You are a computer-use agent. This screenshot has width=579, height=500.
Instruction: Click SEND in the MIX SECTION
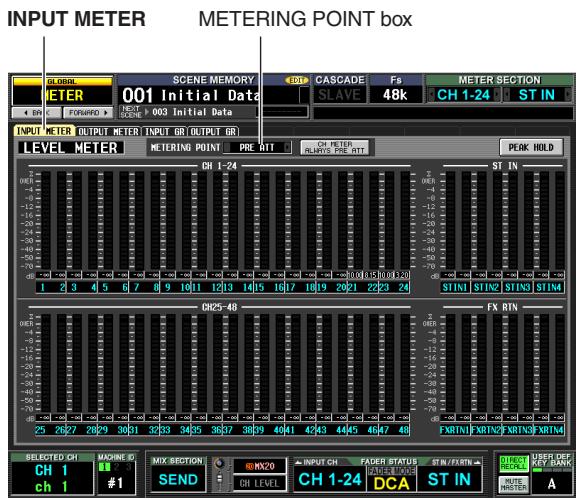tap(178, 479)
